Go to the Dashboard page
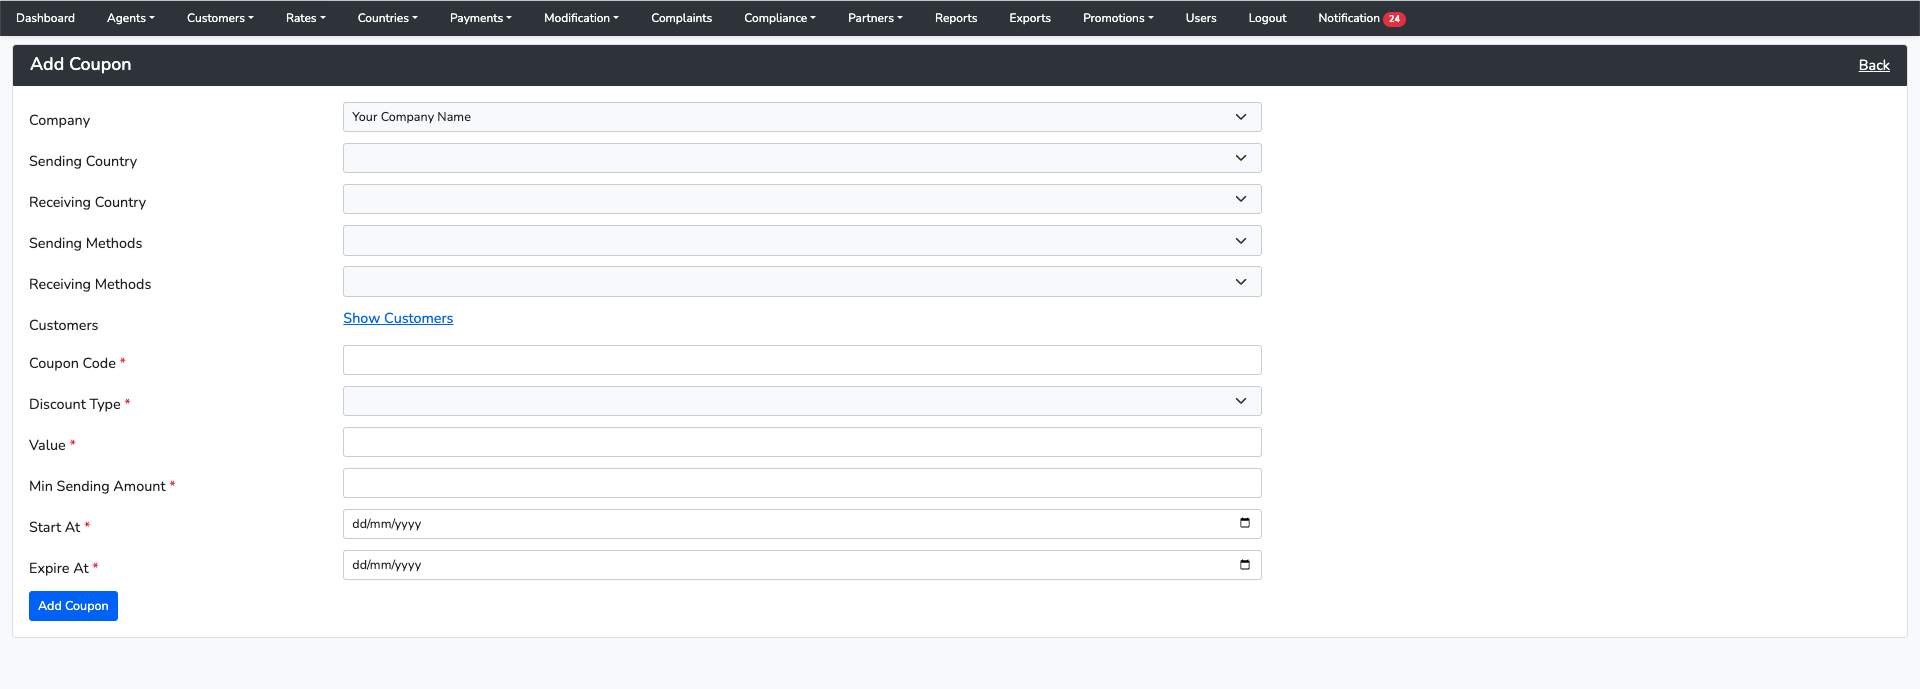The image size is (1920, 689). pyautogui.click(x=45, y=18)
